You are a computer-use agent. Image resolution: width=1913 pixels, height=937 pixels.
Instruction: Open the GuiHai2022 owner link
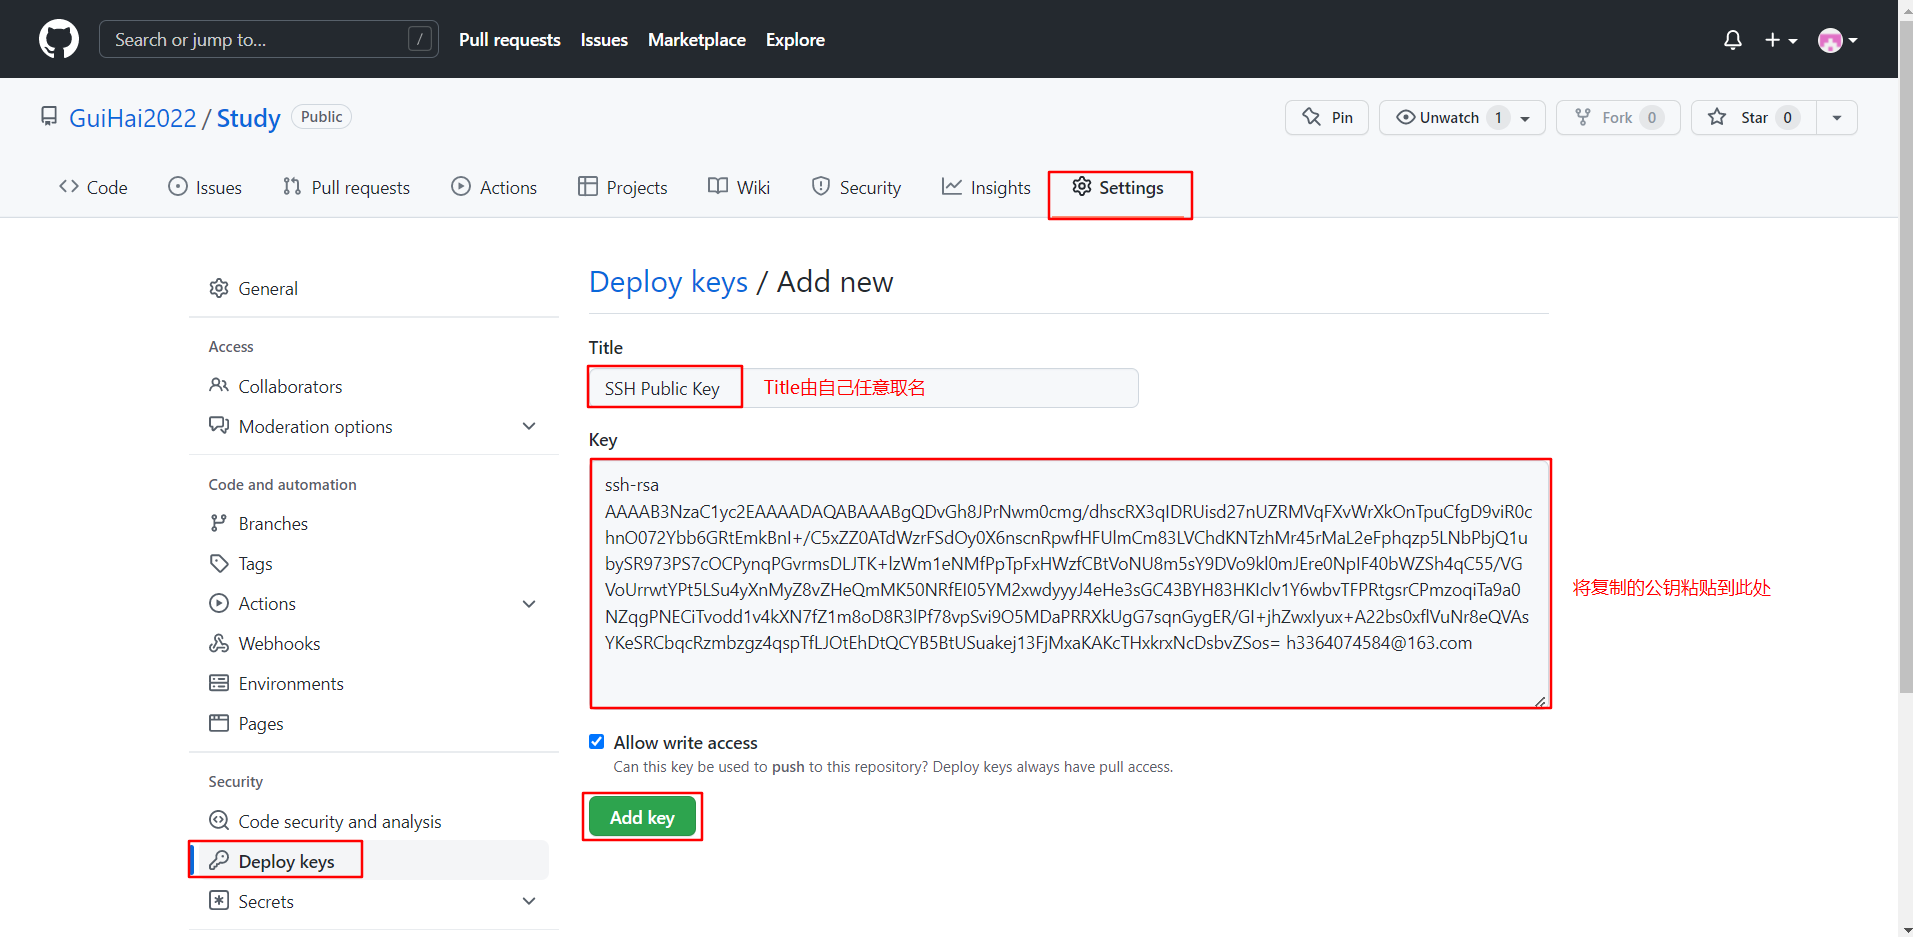[x=133, y=118]
